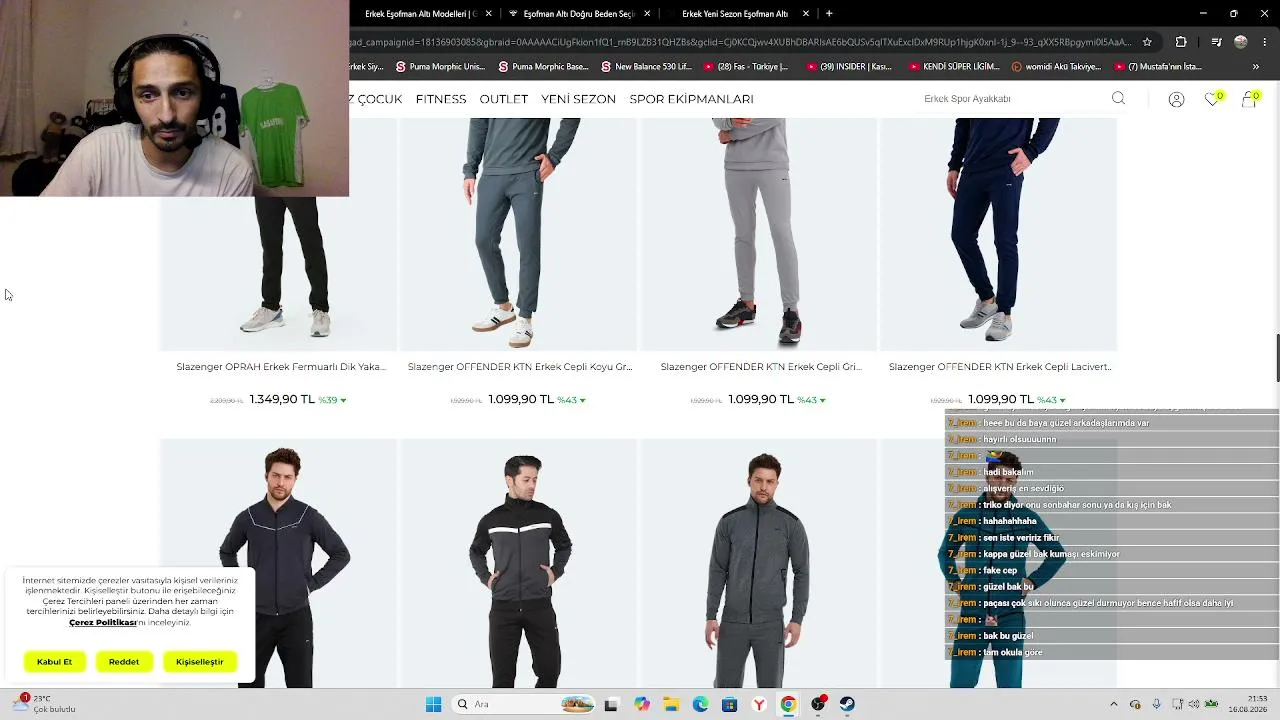The image size is (1280, 720).
Task: Expand the %43 discount arrow on OFFENDER Lacivert
Action: pos(1062,400)
